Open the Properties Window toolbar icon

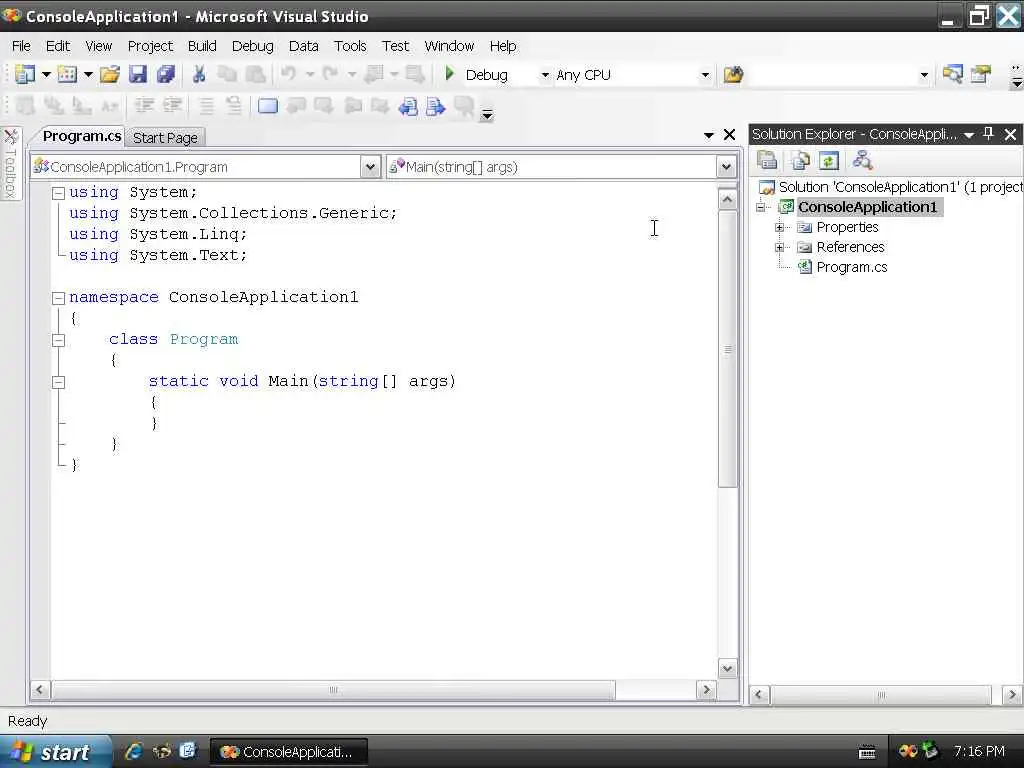click(980, 74)
